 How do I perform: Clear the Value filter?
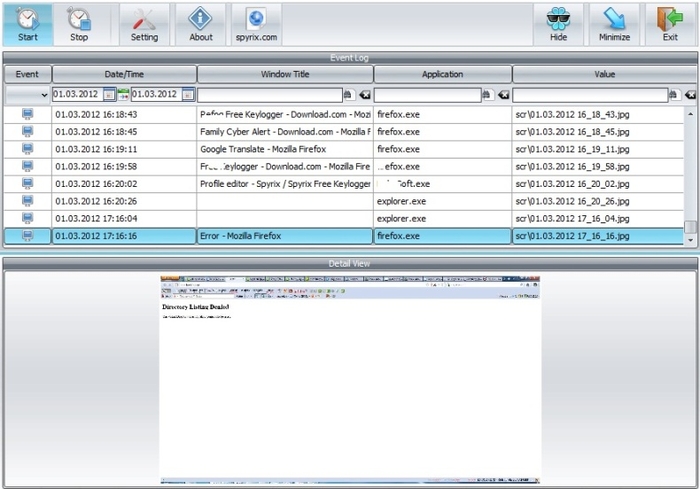(x=690, y=95)
